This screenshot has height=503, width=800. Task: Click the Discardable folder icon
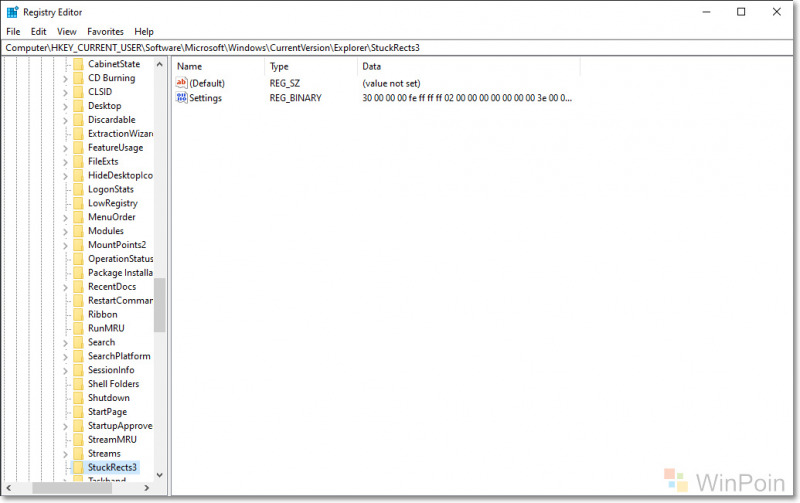click(x=78, y=119)
